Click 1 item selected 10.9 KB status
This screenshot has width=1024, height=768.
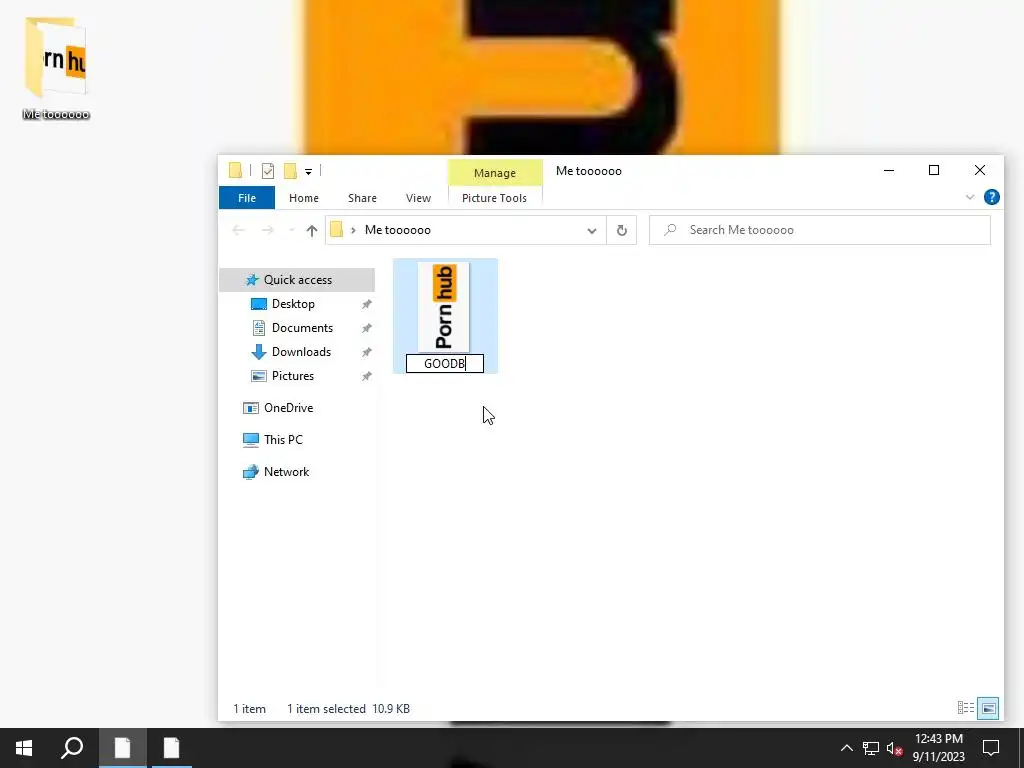click(348, 709)
